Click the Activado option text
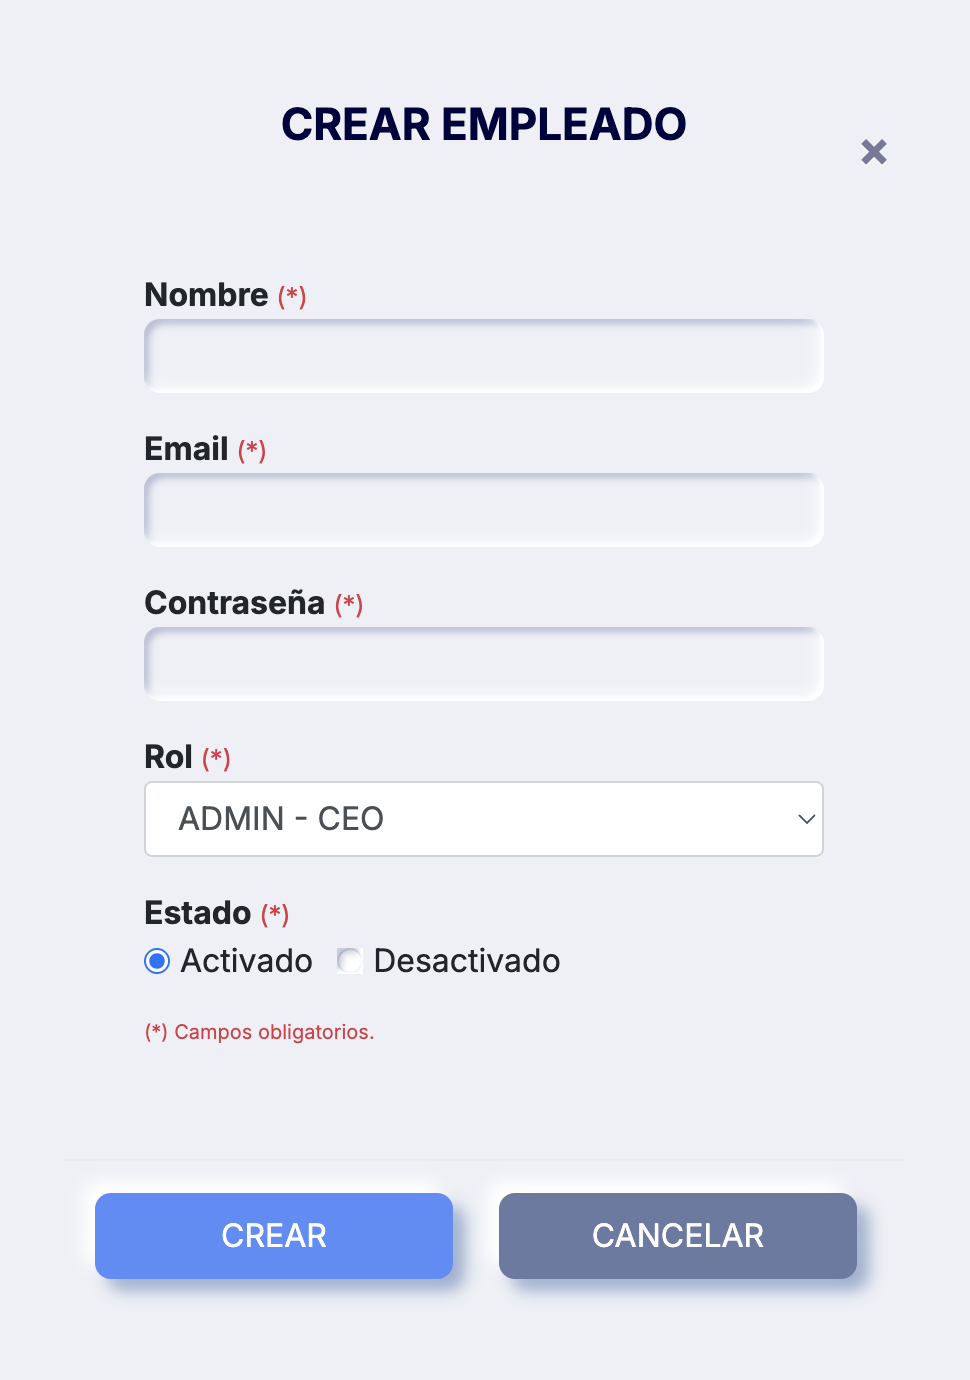Image resolution: width=970 pixels, height=1380 pixels. 247,961
